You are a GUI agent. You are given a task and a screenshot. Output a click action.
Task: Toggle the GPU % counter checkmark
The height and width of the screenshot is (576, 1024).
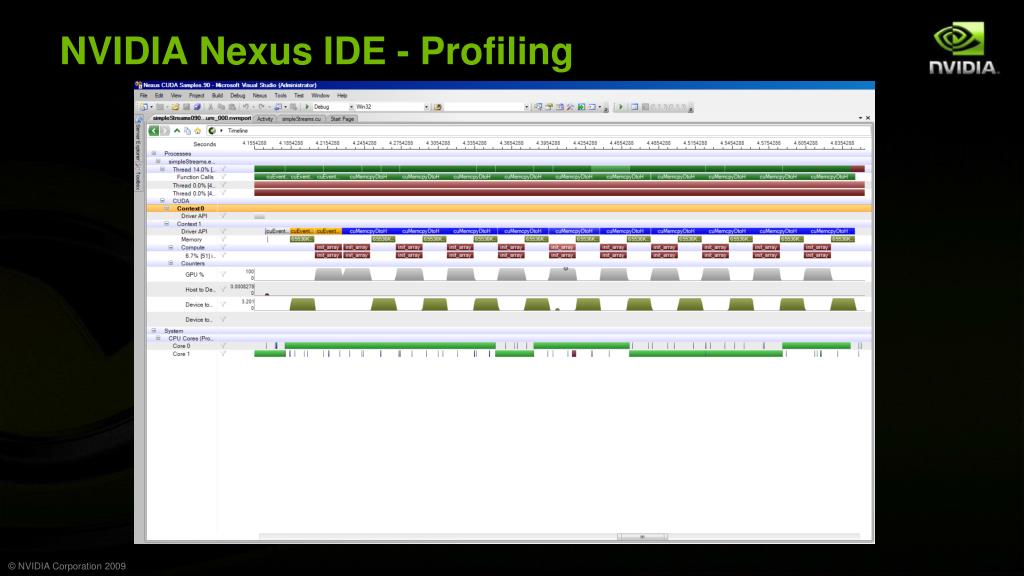pos(223,274)
